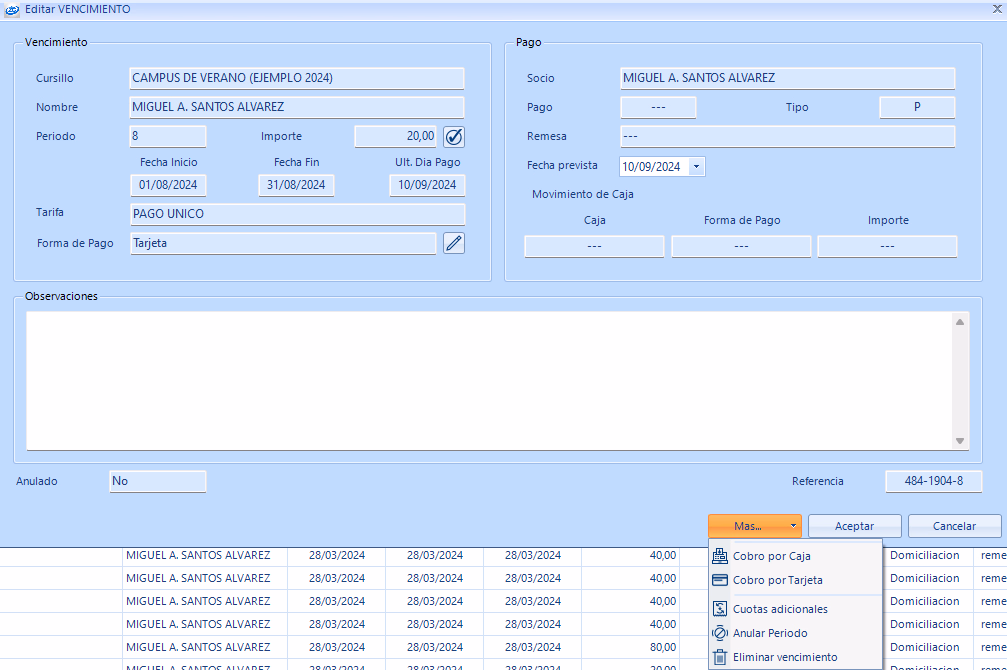Click the pencil icon beside Forma de Pago
1007x670 pixels.
point(454,243)
